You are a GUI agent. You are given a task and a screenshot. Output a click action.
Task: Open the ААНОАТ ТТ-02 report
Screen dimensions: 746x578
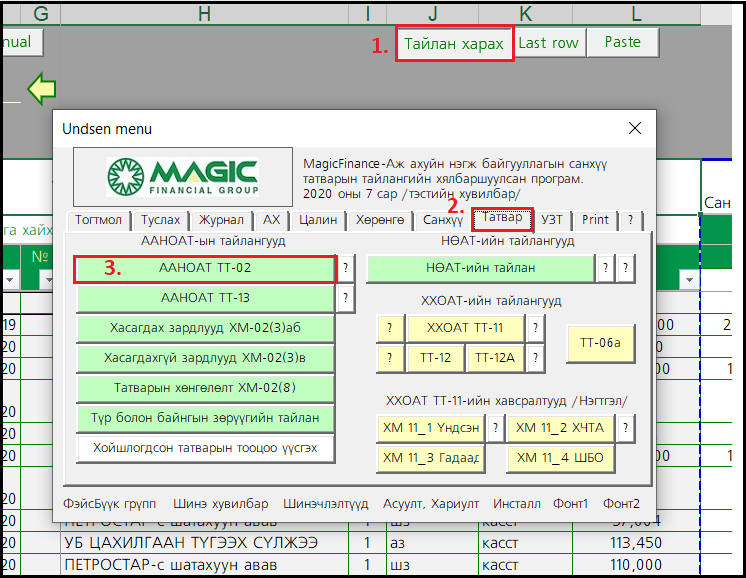pos(205,269)
